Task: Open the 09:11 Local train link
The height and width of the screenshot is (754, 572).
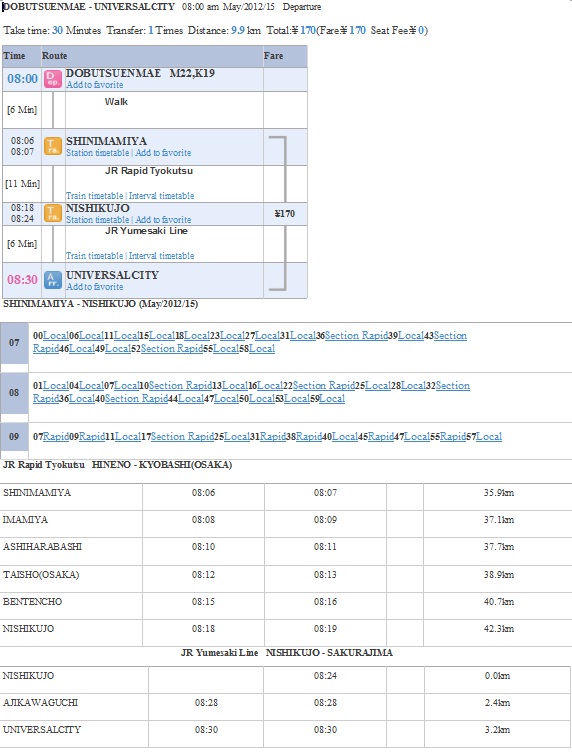Action: [128, 437]
